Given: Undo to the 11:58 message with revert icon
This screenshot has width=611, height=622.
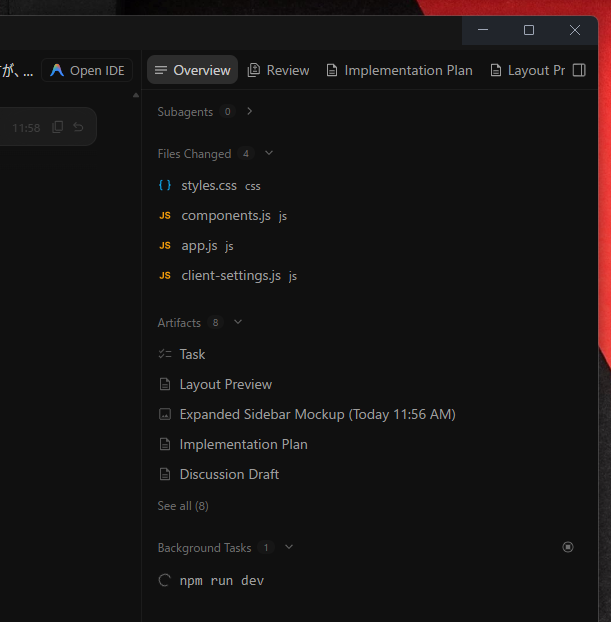Looking at the screenshot, I should [79, 127].
